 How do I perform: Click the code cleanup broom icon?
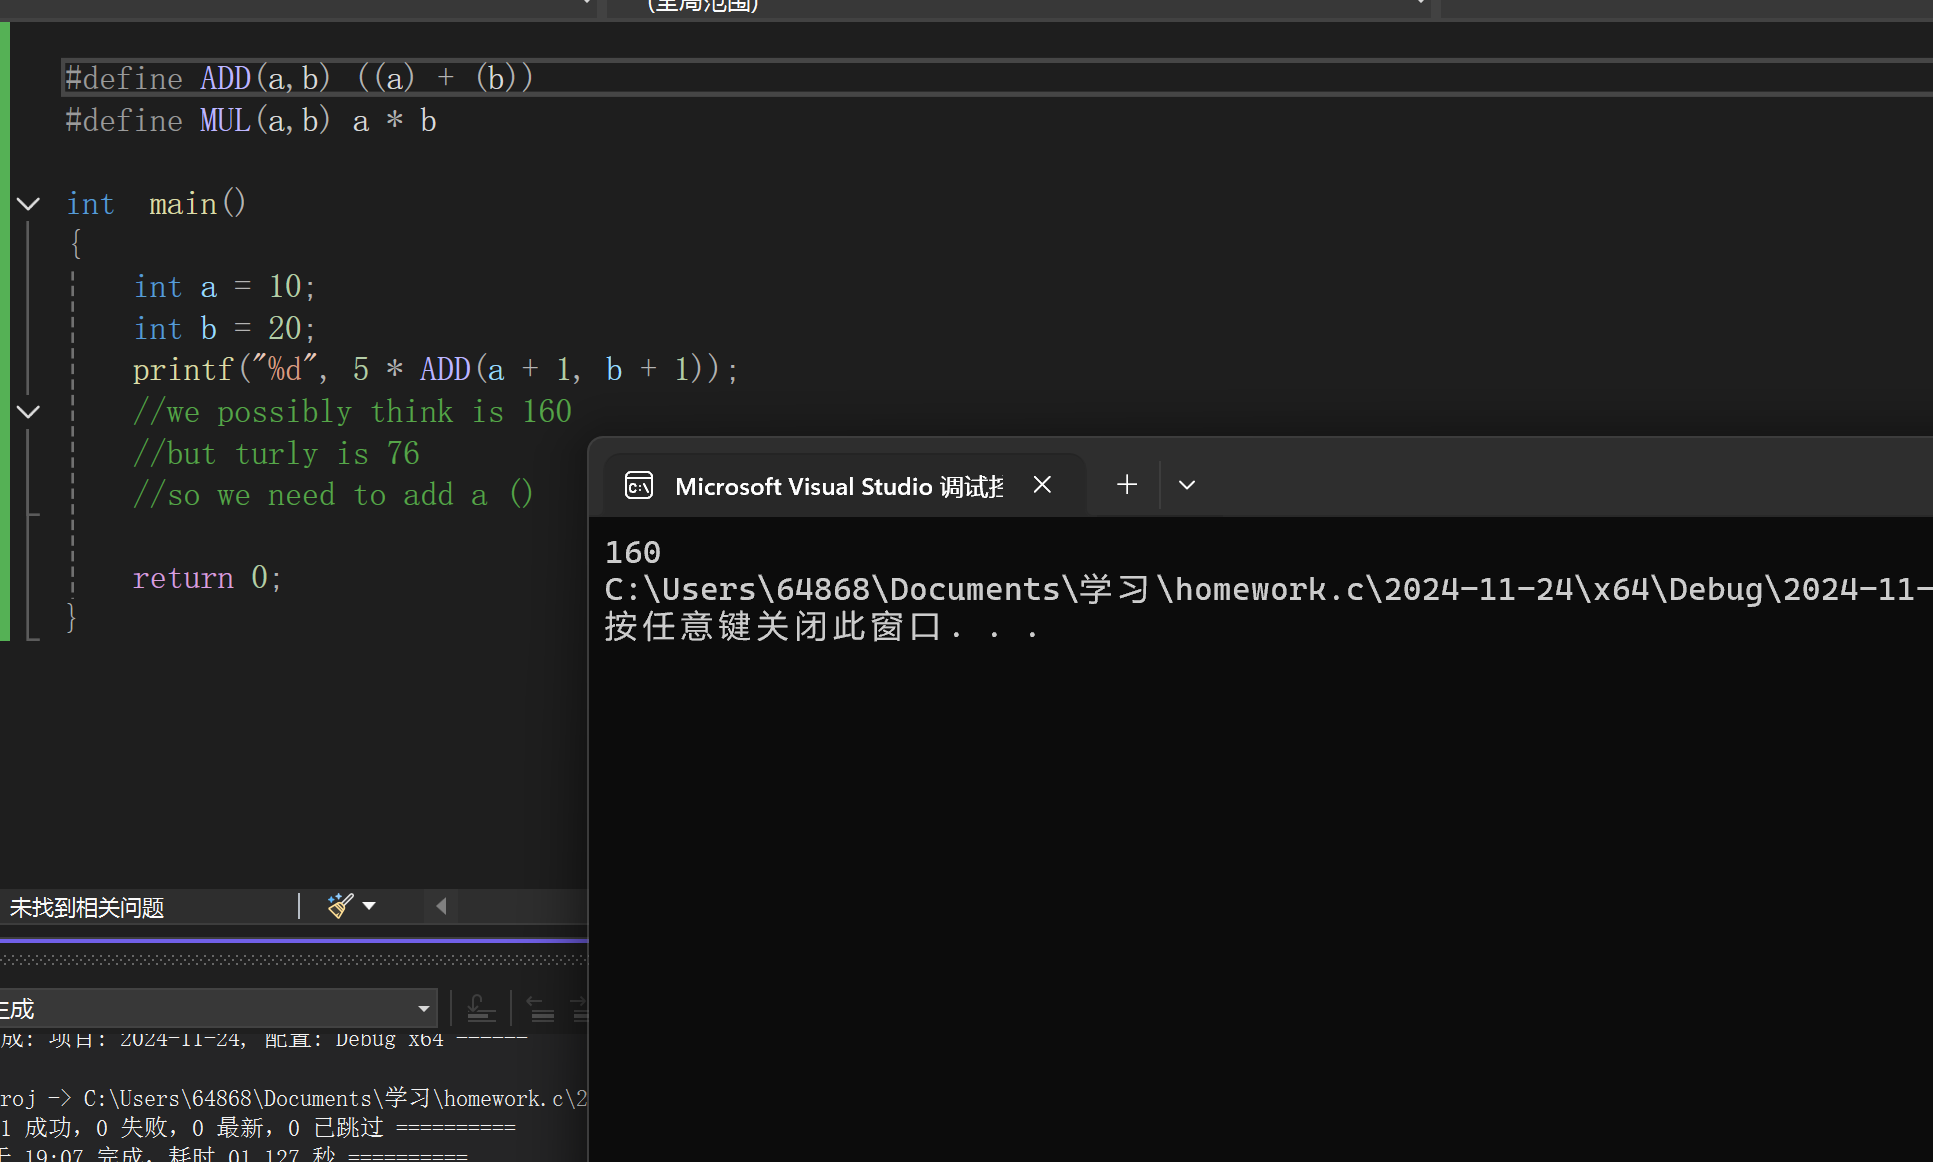(x=340, y=906)
